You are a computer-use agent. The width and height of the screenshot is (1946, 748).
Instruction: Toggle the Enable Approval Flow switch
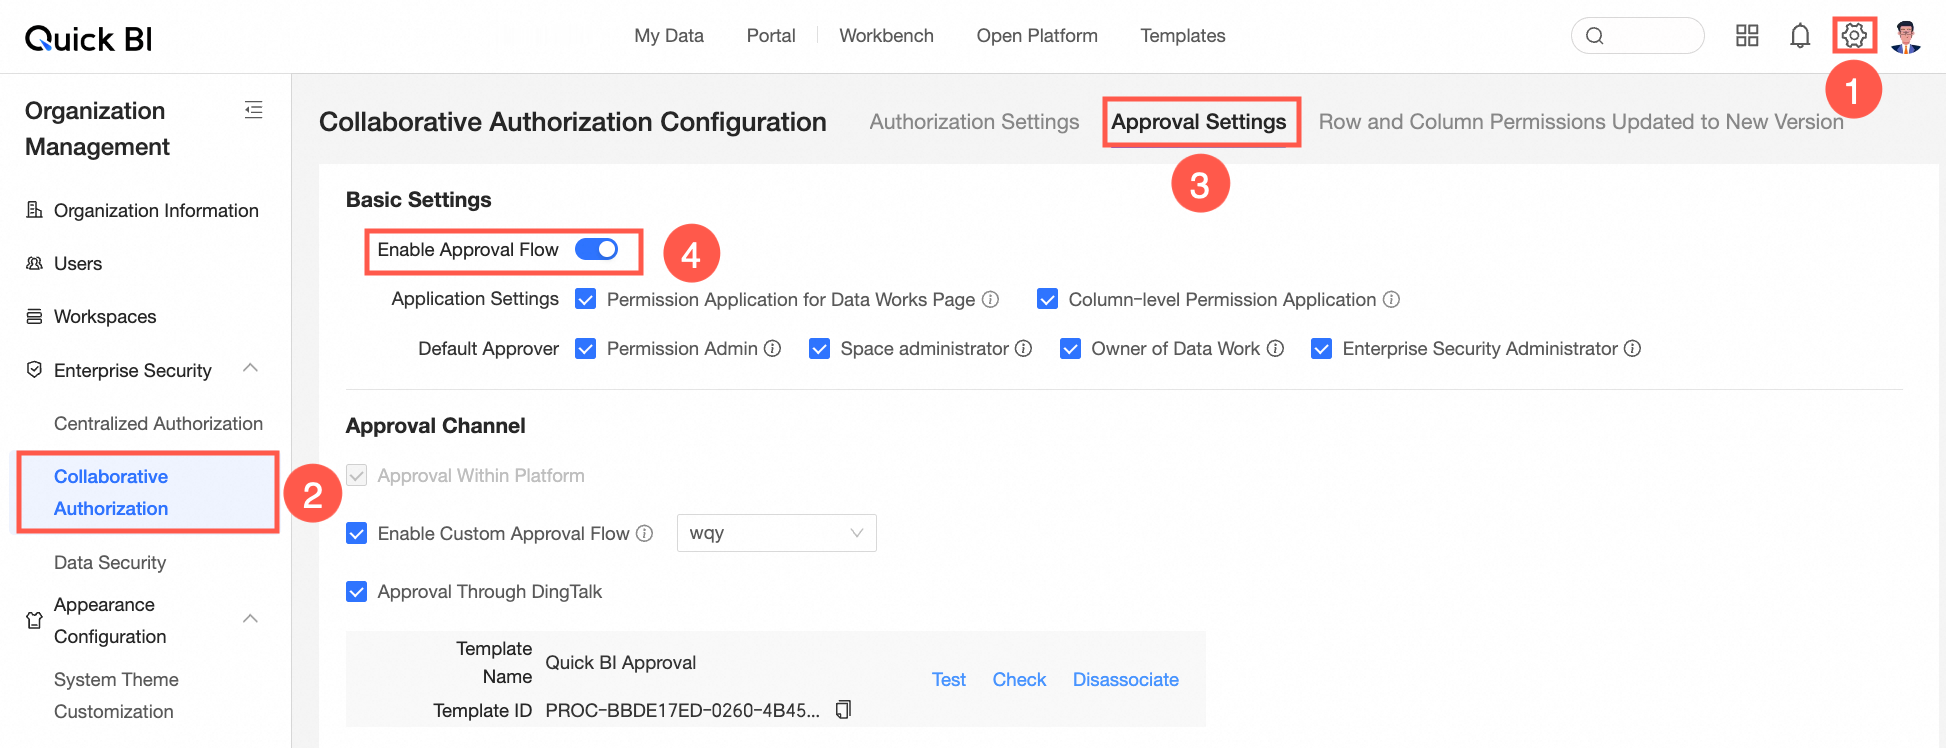coord(597,250)
